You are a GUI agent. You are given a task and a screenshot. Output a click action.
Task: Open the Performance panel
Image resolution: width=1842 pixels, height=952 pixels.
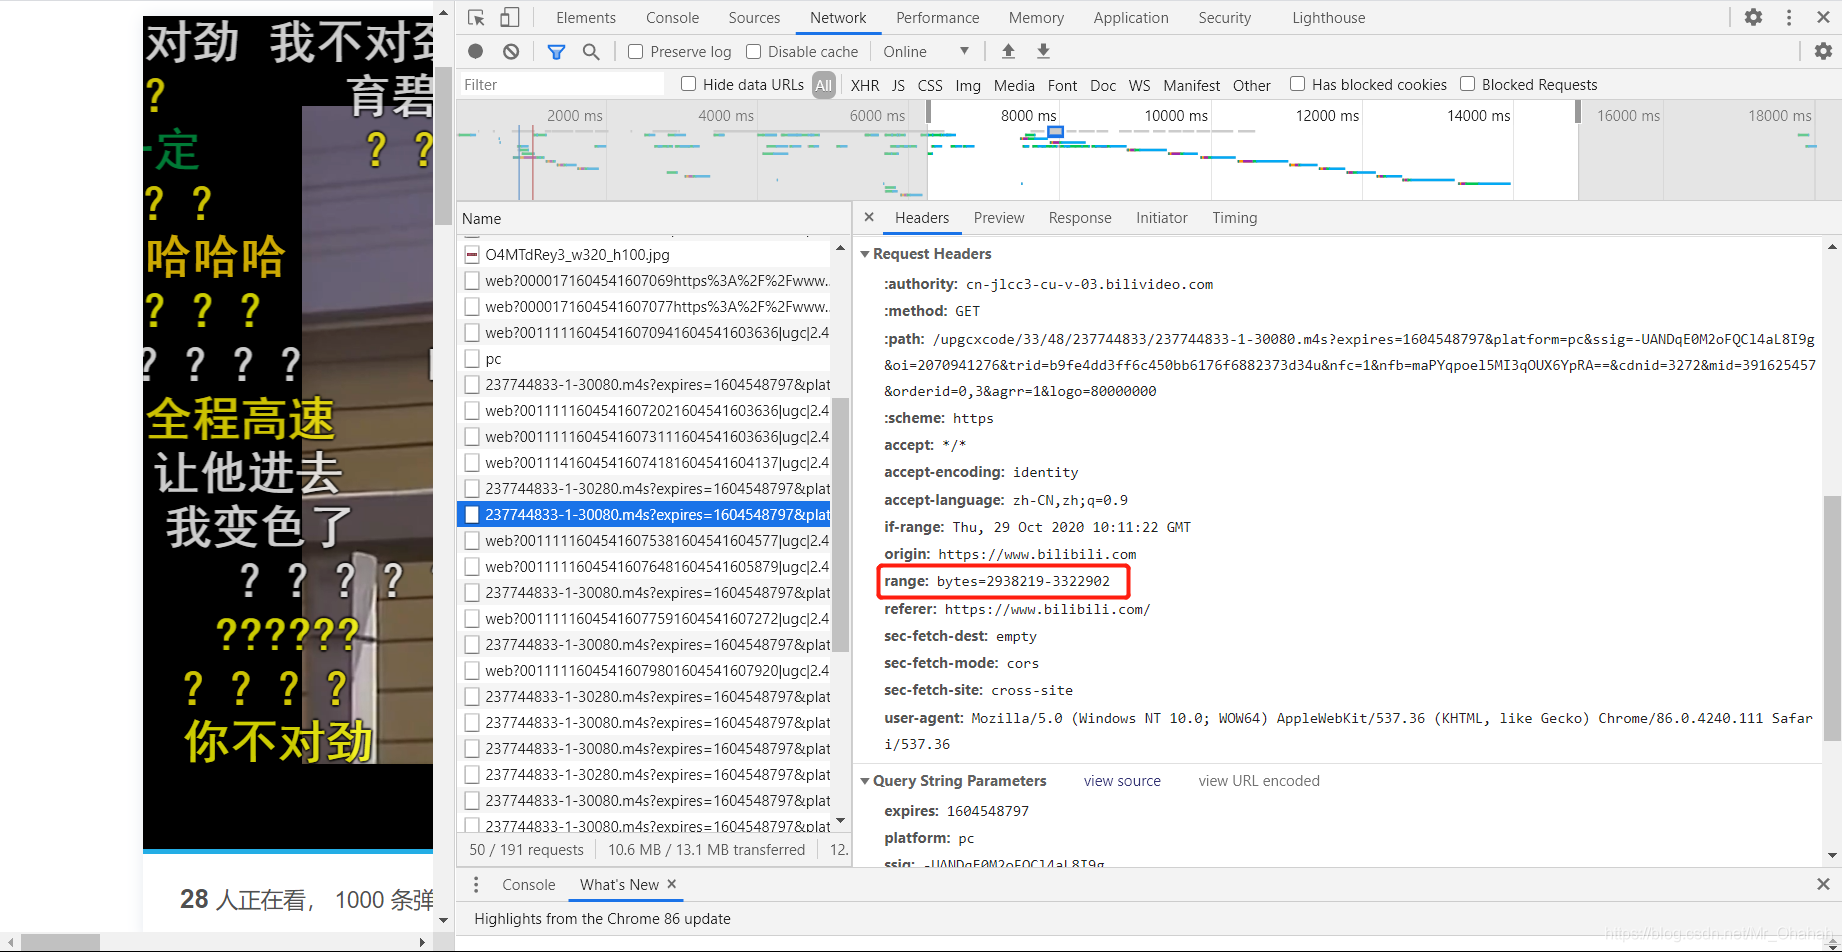point(937,18)
